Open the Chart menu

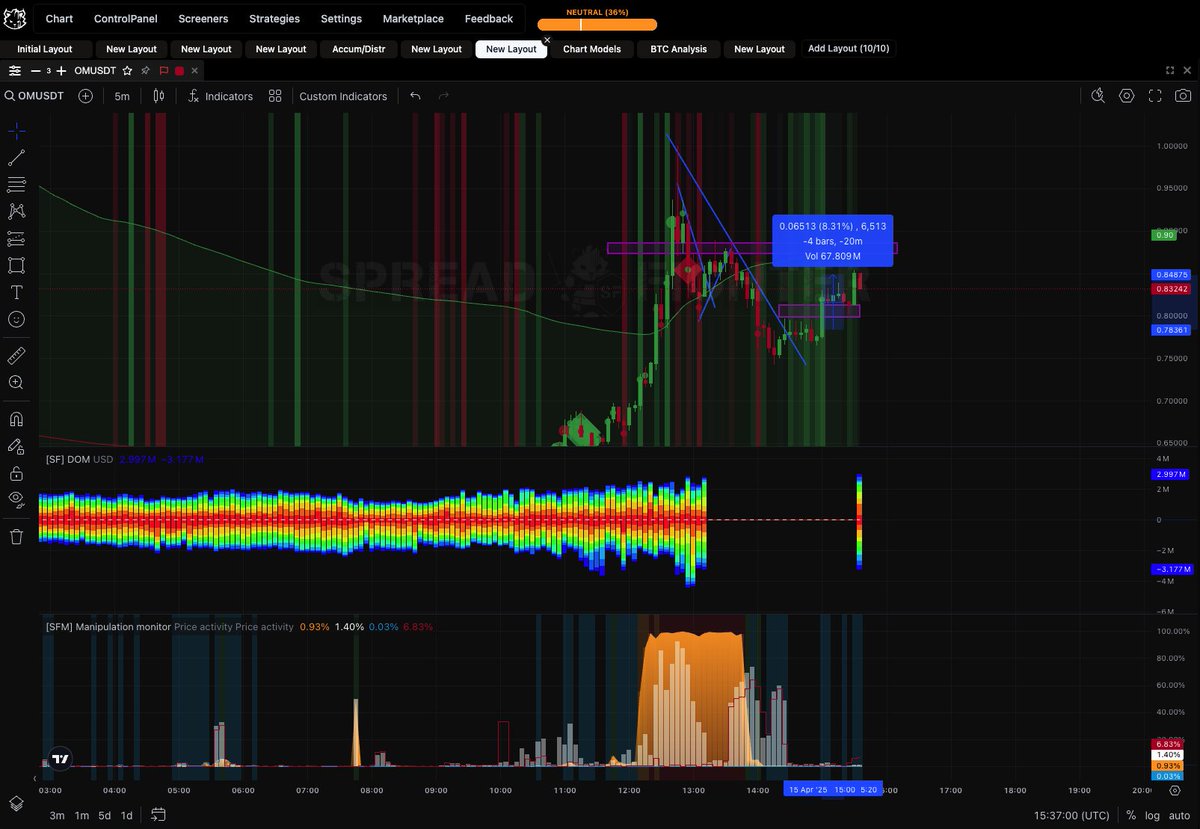point(59,18)
